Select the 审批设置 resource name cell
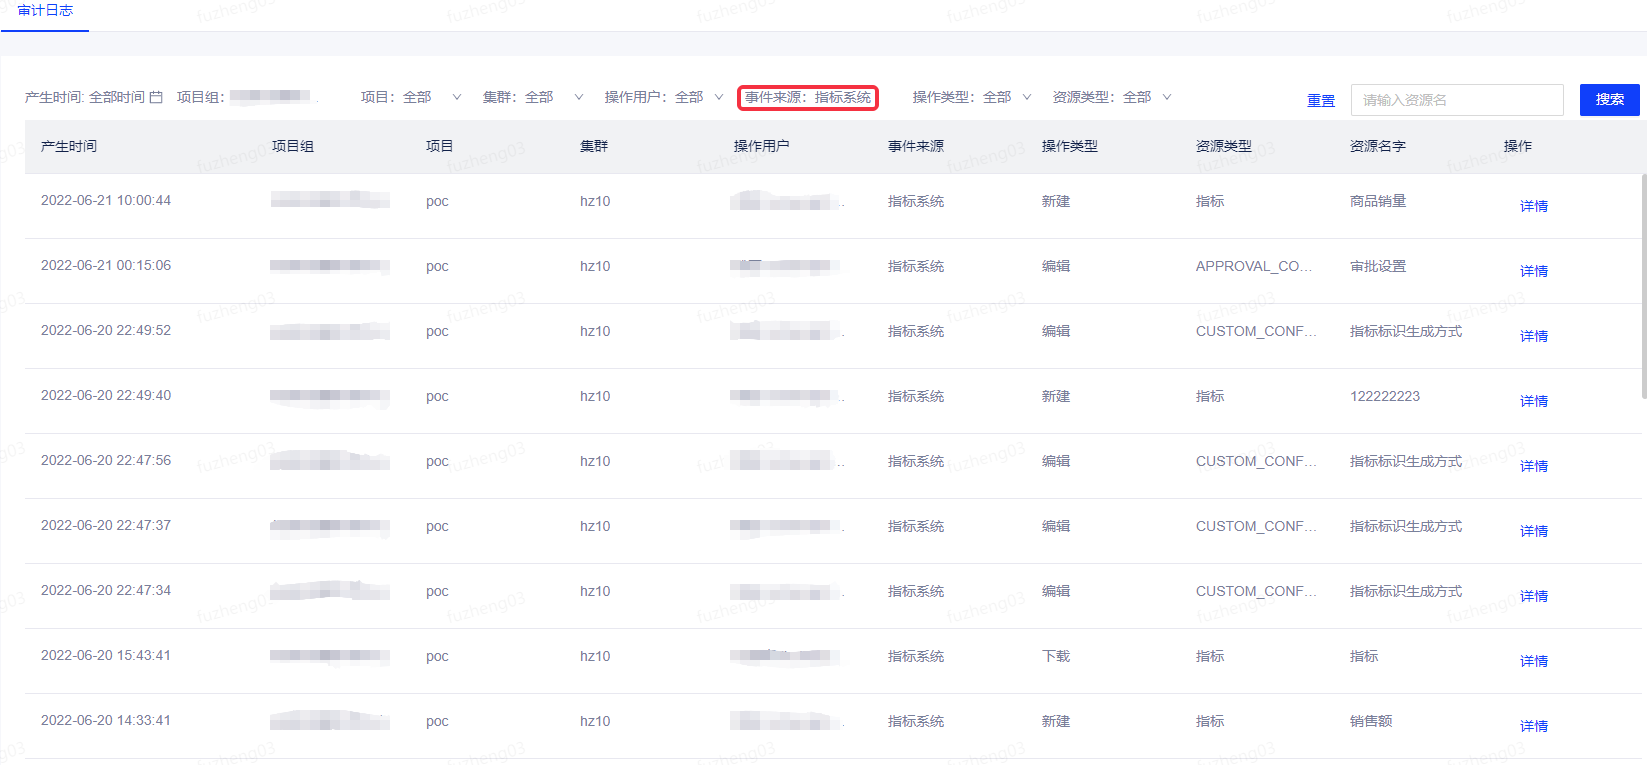The image size is (1647, 765). pos(1378,266)
